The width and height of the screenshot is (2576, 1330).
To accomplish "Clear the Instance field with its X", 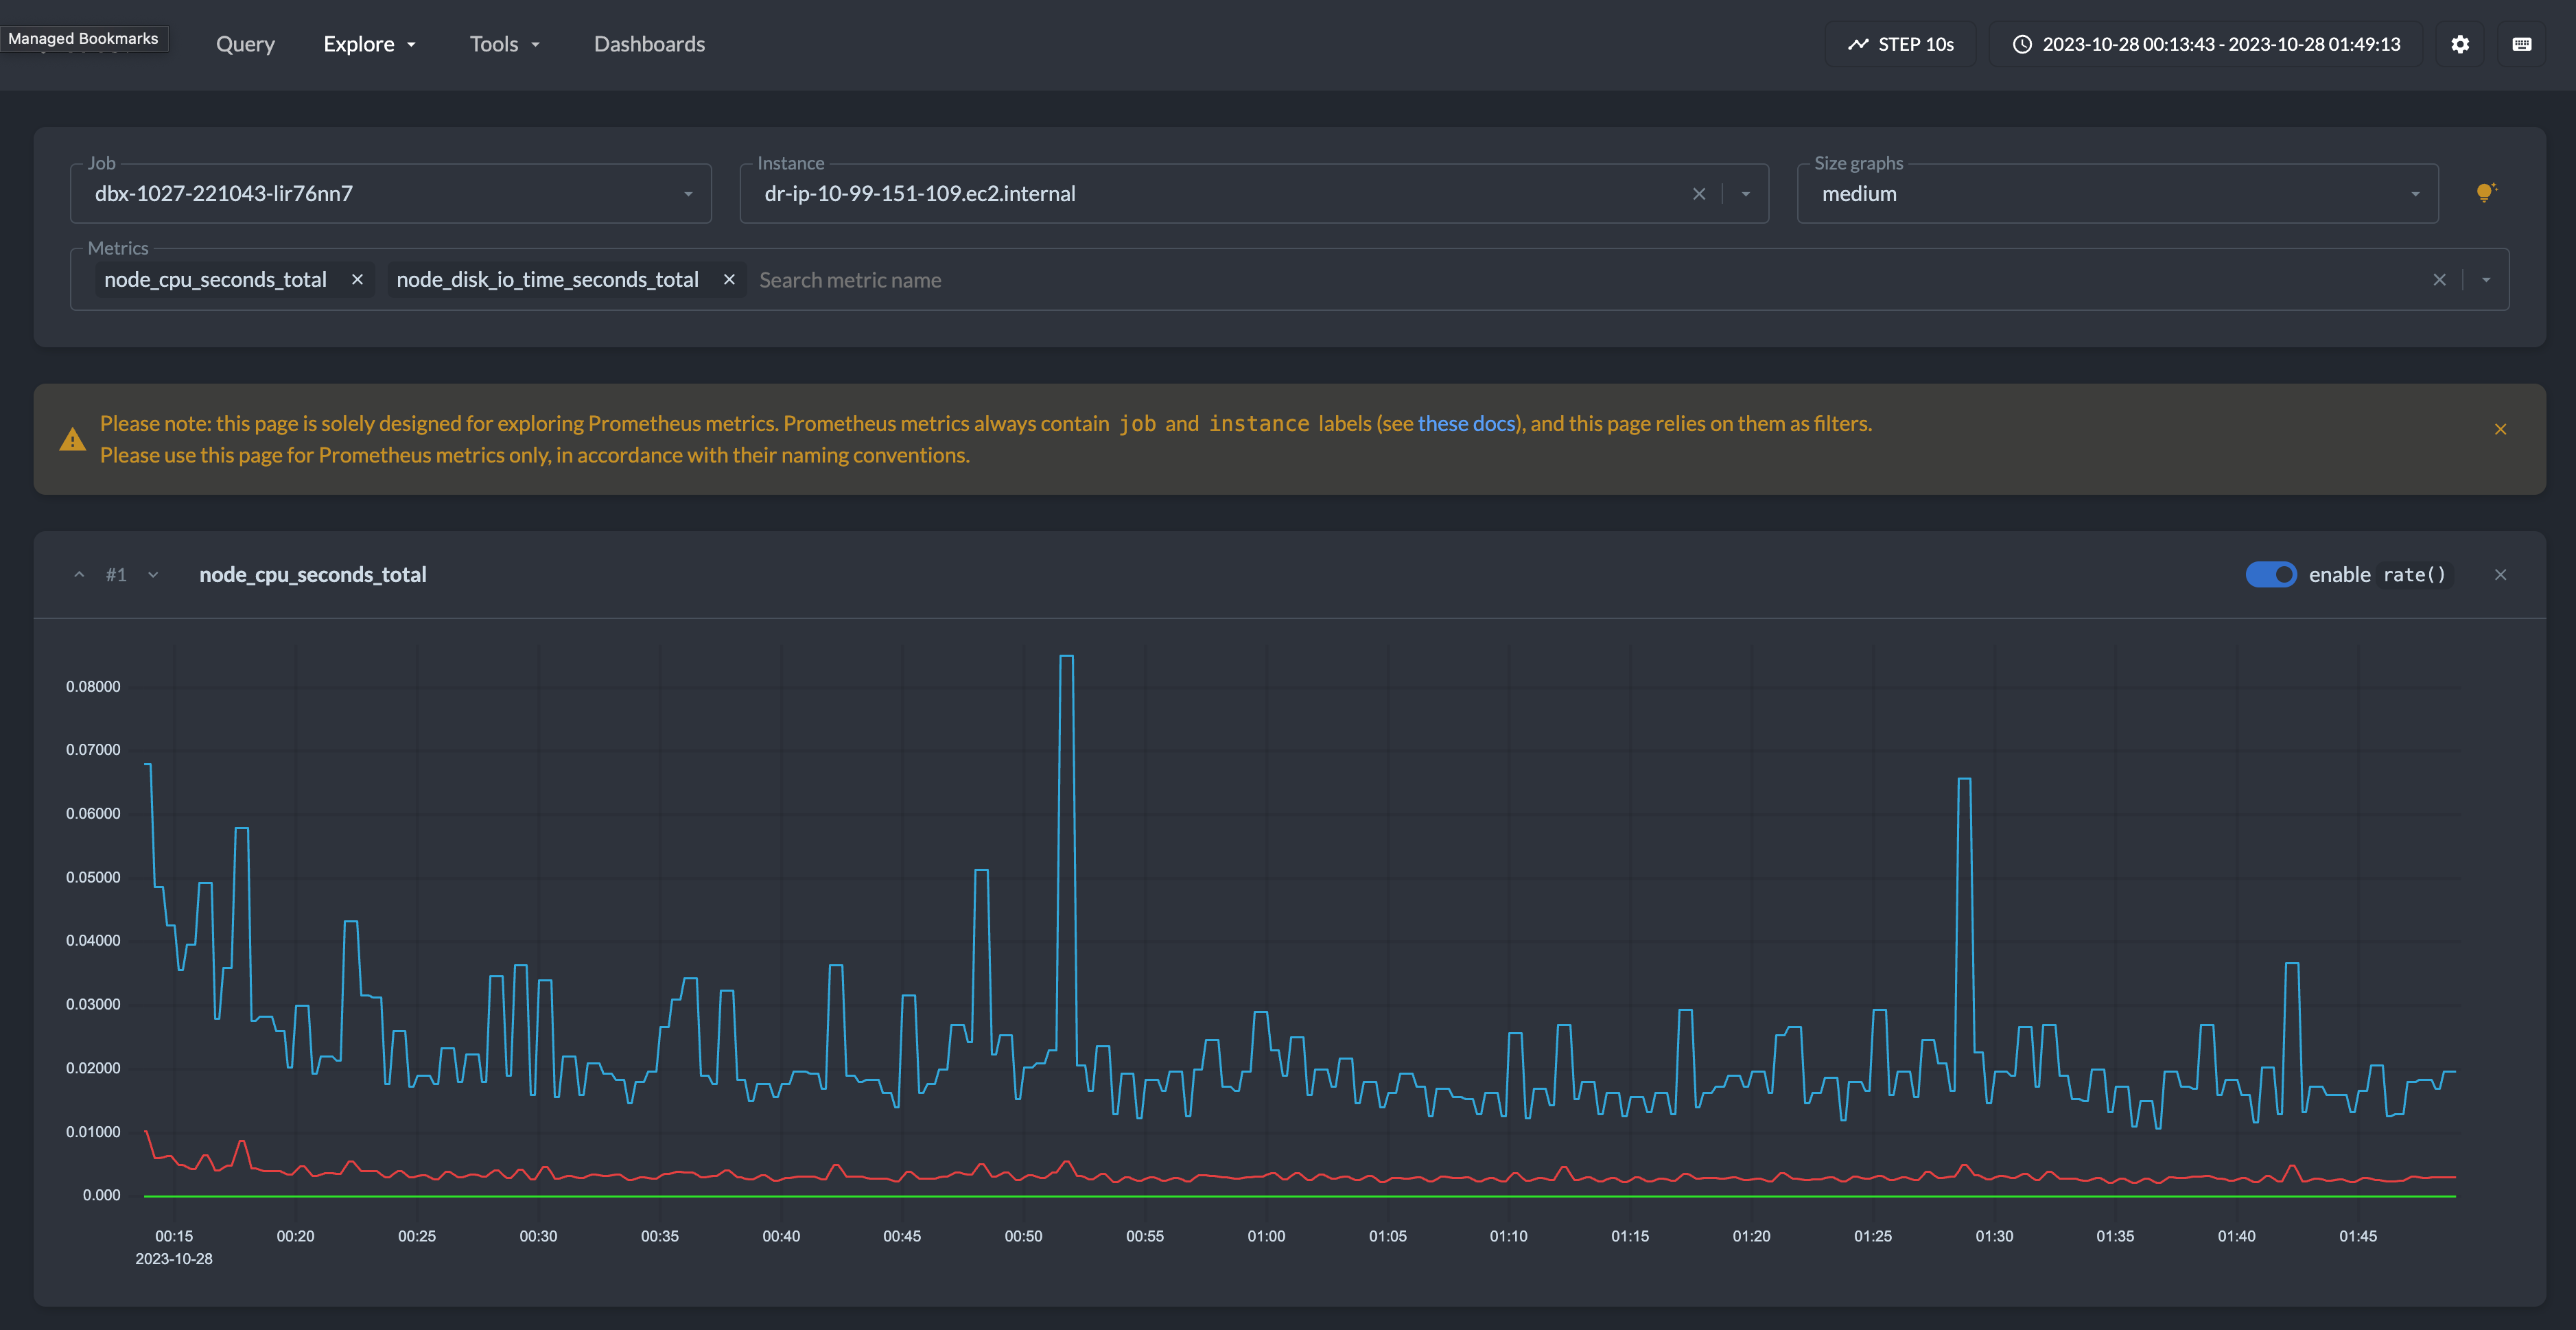I will (1699, 193).
